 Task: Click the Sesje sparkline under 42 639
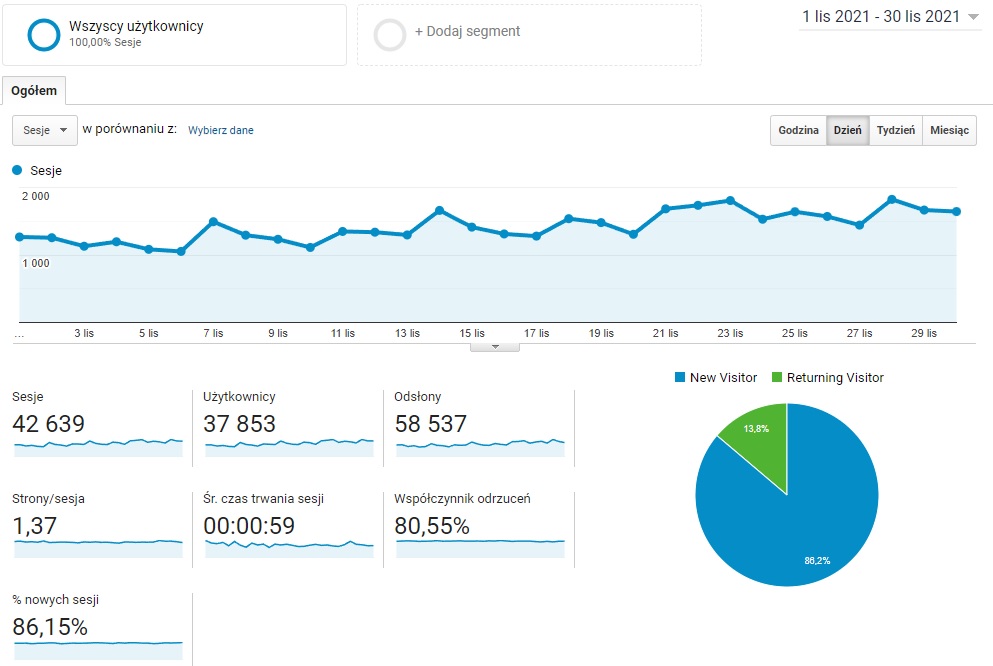(98, 447)
